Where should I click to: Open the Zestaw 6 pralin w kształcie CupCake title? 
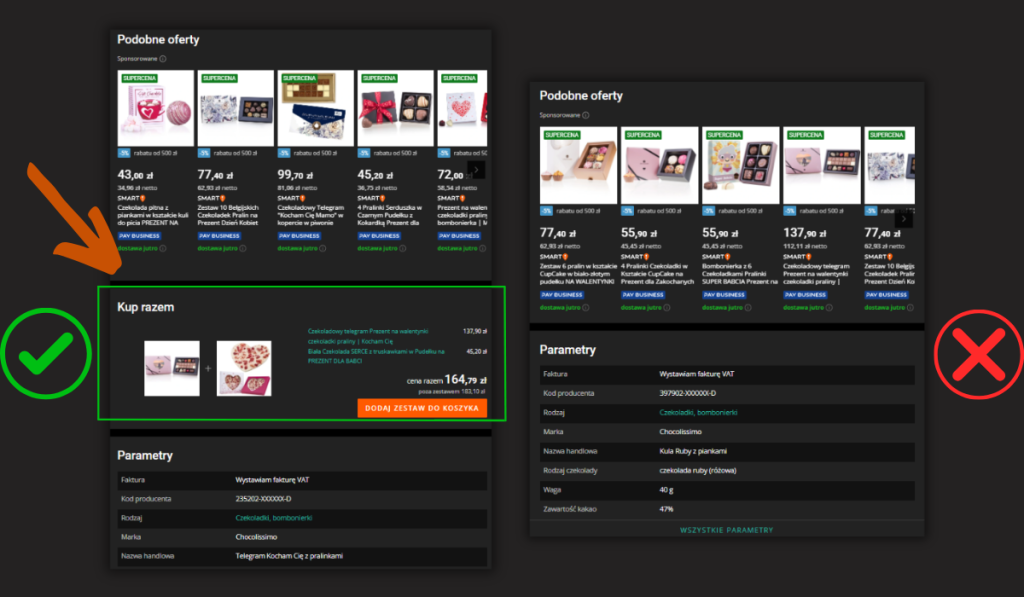tap(579, 274)
